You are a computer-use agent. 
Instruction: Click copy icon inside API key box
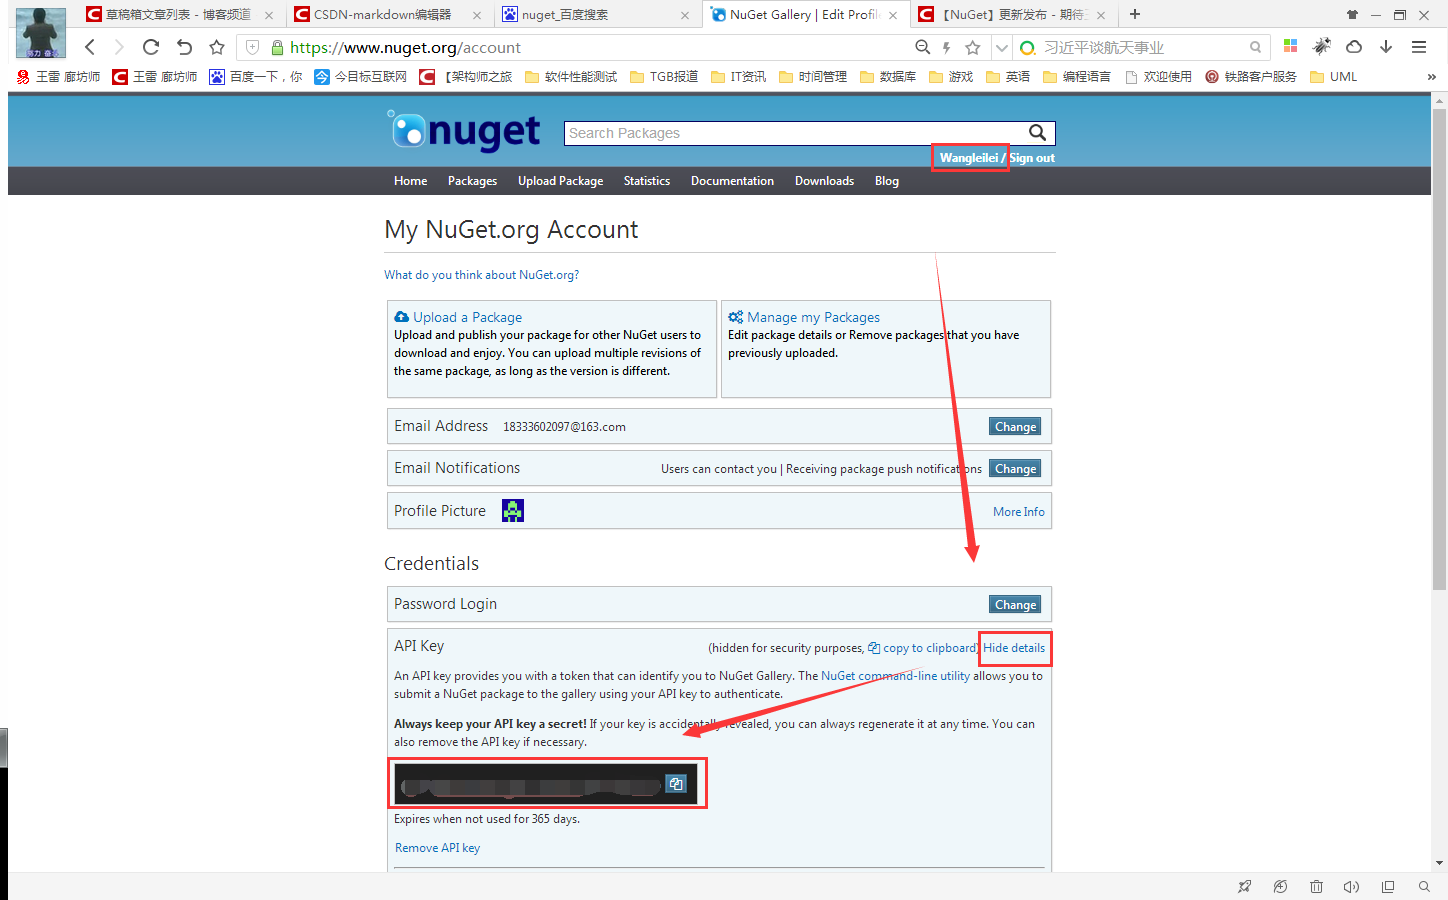676,784
